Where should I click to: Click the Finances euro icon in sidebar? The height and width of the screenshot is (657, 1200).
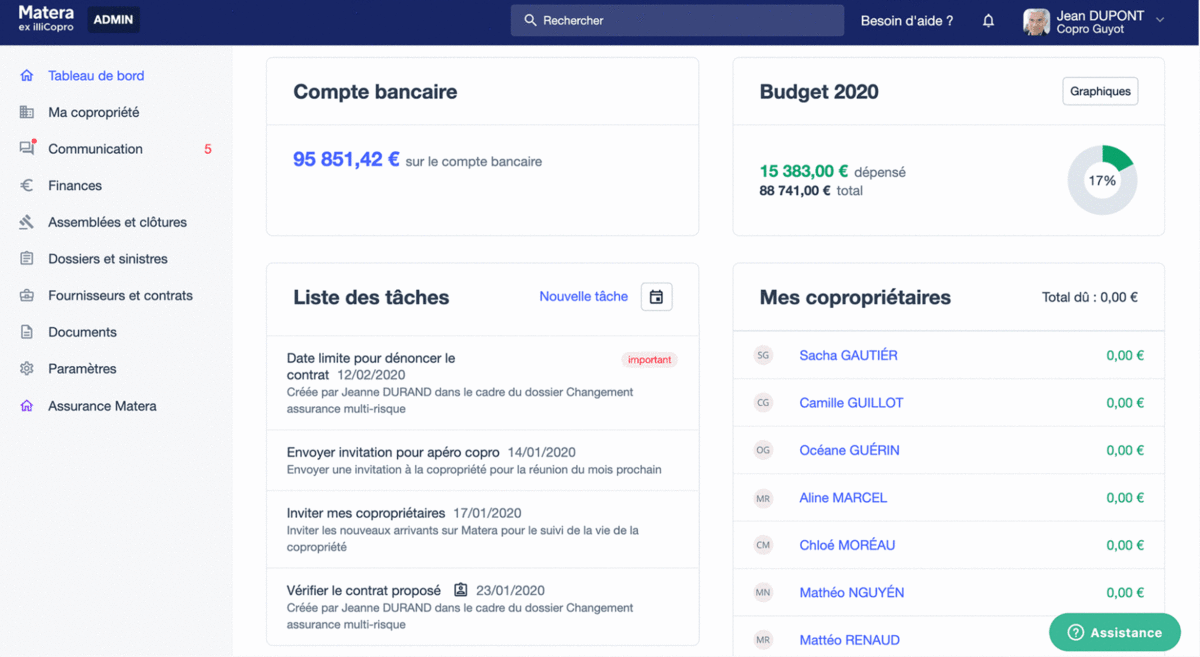27,186
